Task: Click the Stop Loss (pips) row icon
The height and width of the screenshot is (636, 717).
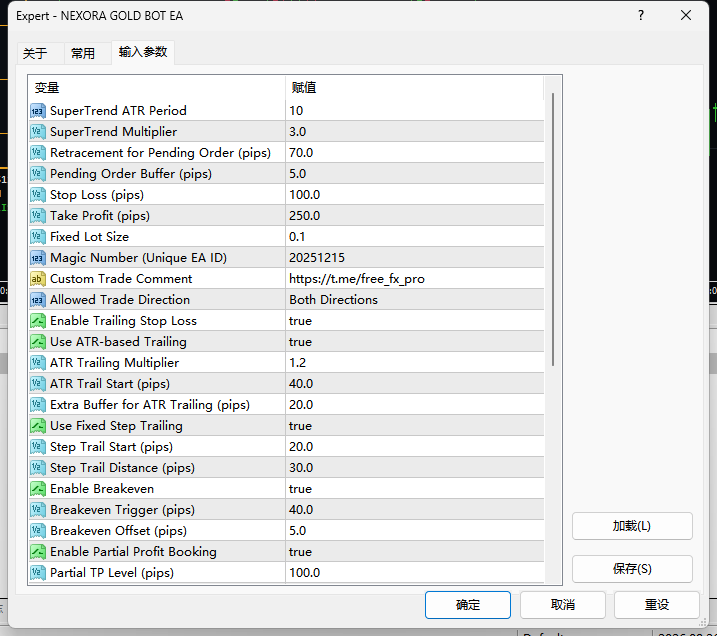Action: click(x=38, y=195)
